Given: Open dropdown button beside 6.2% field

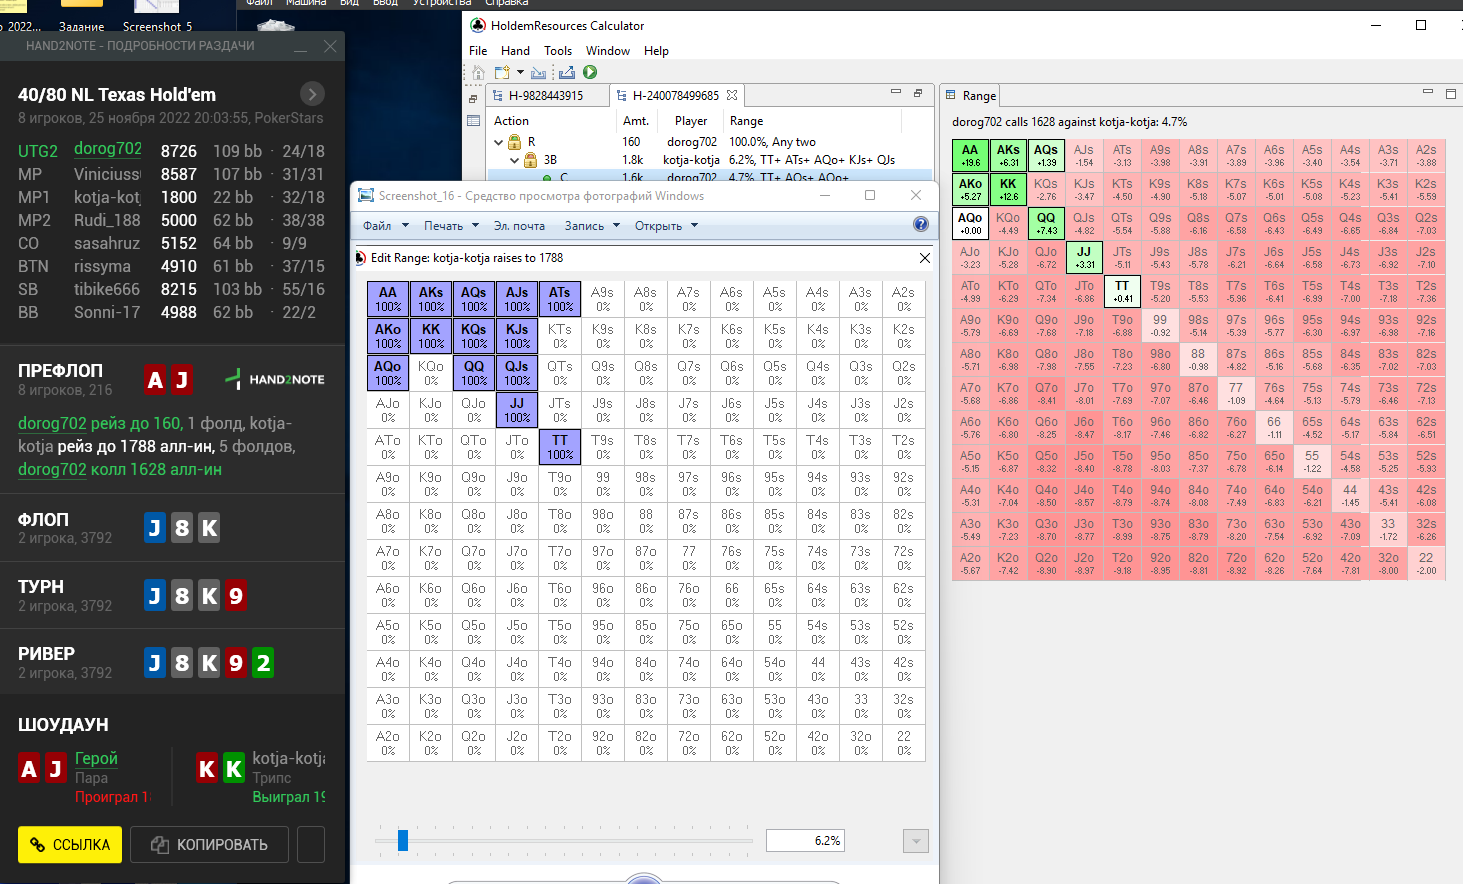Looking at the screenshot, I should coord(915,841).
